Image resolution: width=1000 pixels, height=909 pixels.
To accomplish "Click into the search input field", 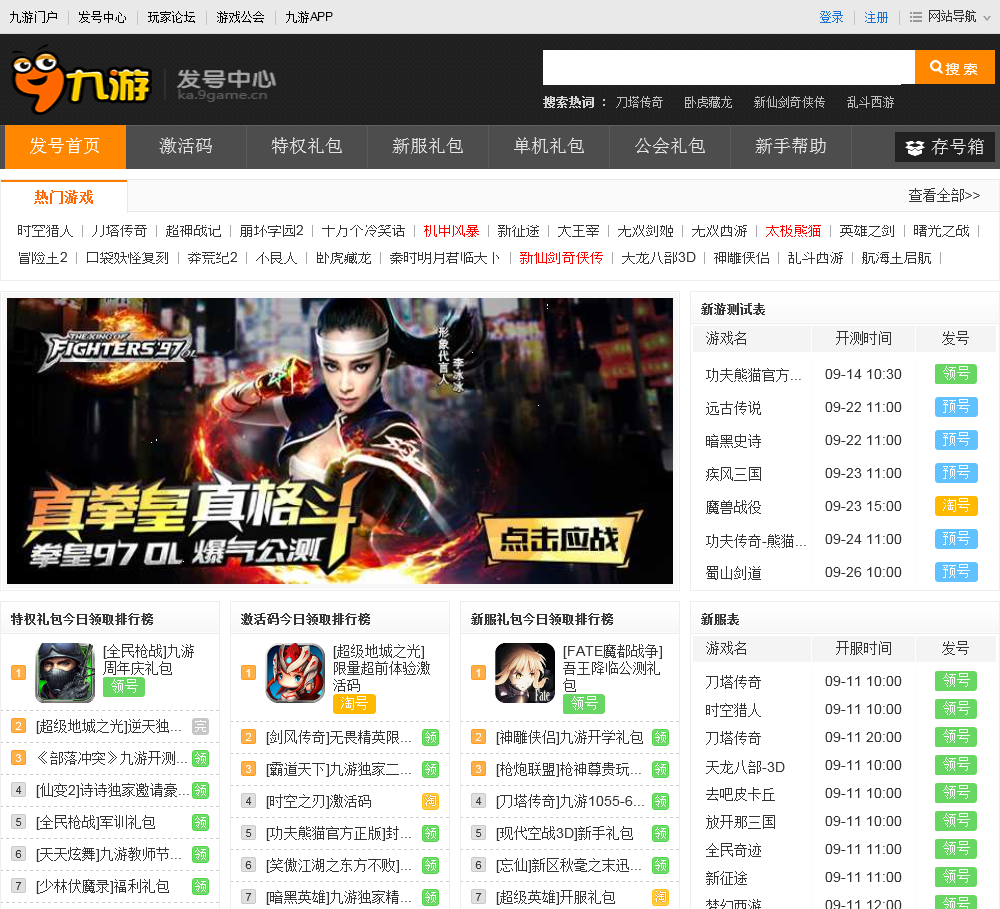I will tap(728, 68).
